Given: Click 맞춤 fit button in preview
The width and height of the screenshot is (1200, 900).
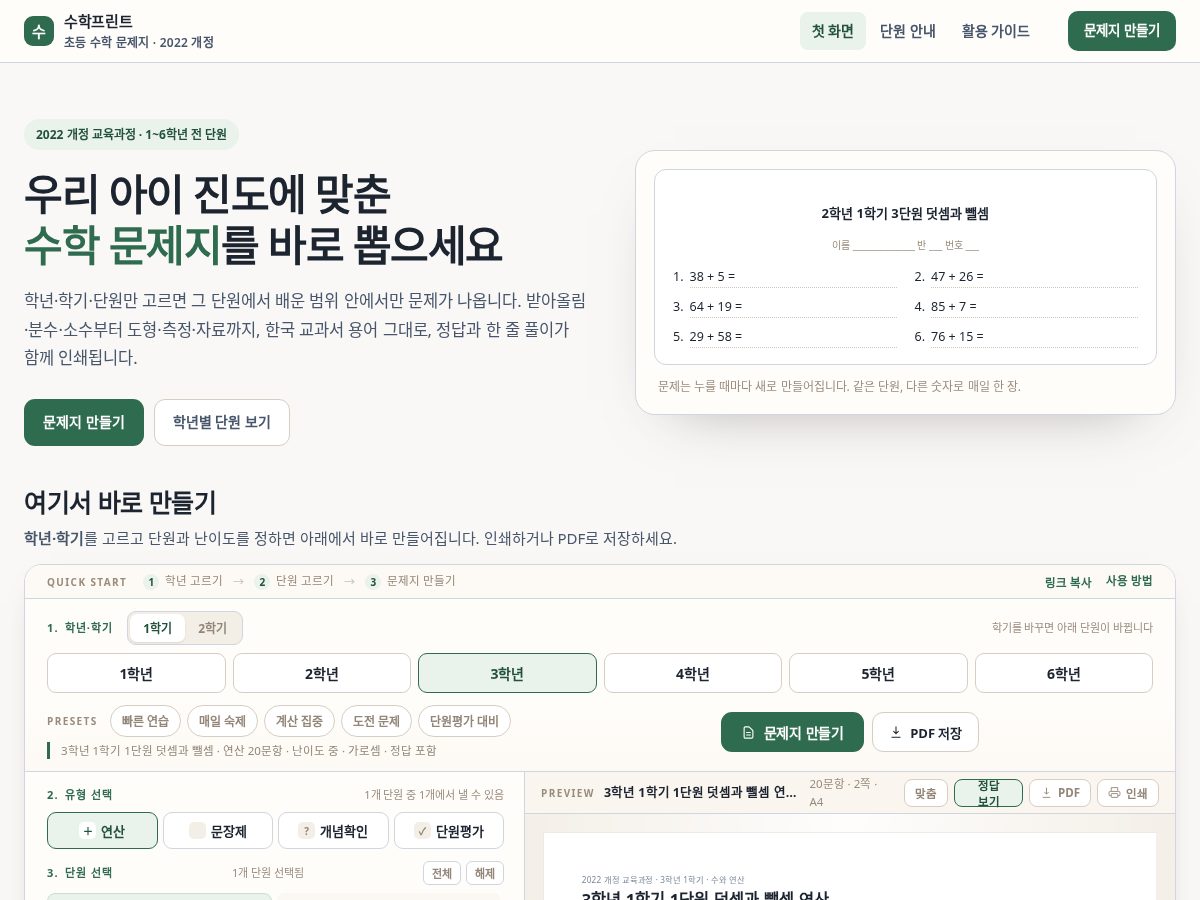Looking at the screenshot, I should point(926,793).
